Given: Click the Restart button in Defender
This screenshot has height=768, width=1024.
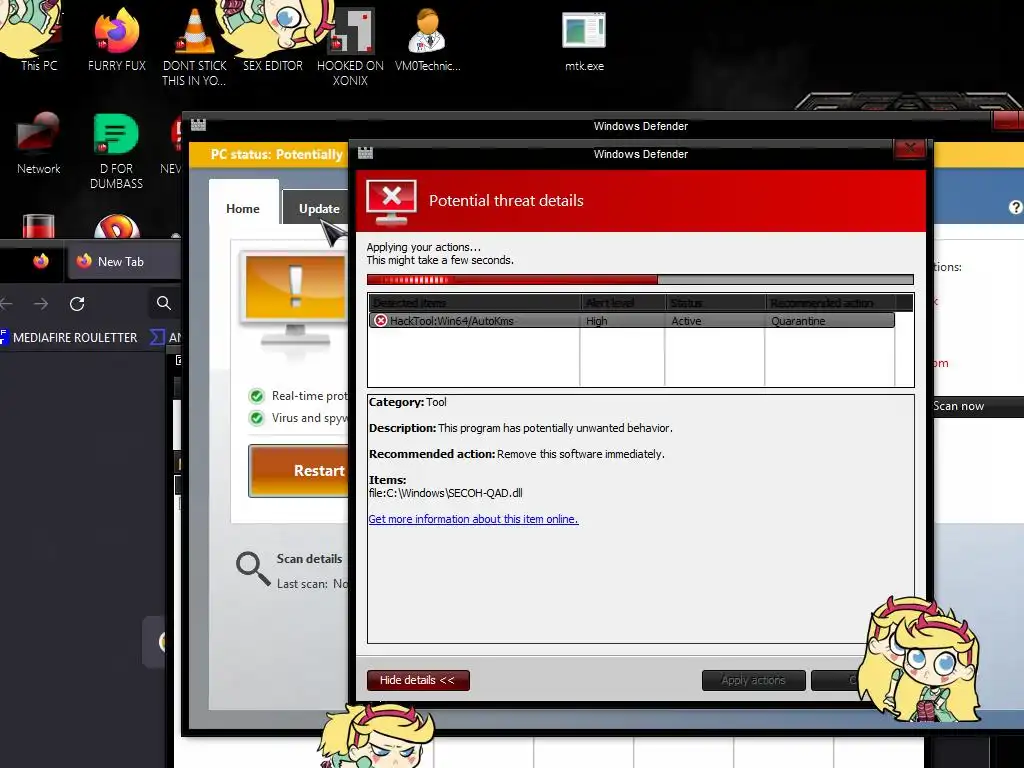Looking at the screenshot, I should pos(299,471).
